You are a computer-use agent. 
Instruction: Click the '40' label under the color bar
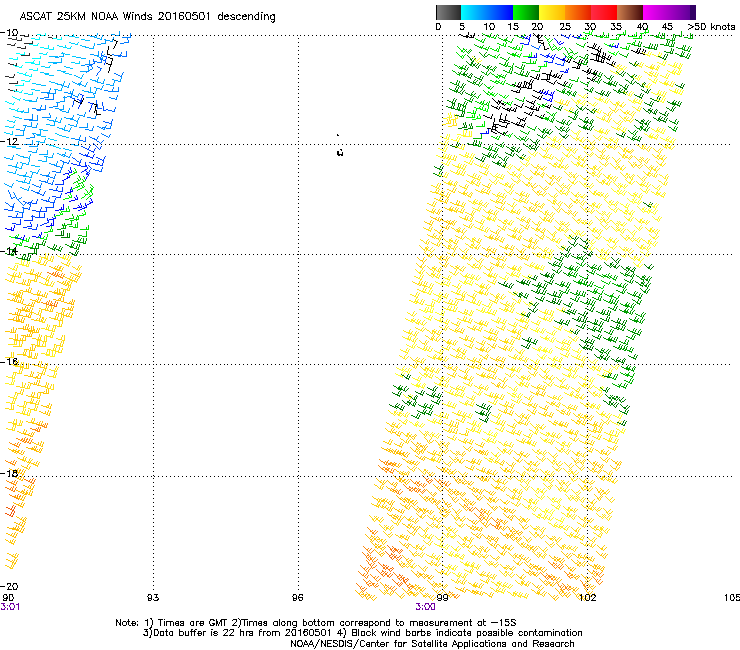pos(642,27)
